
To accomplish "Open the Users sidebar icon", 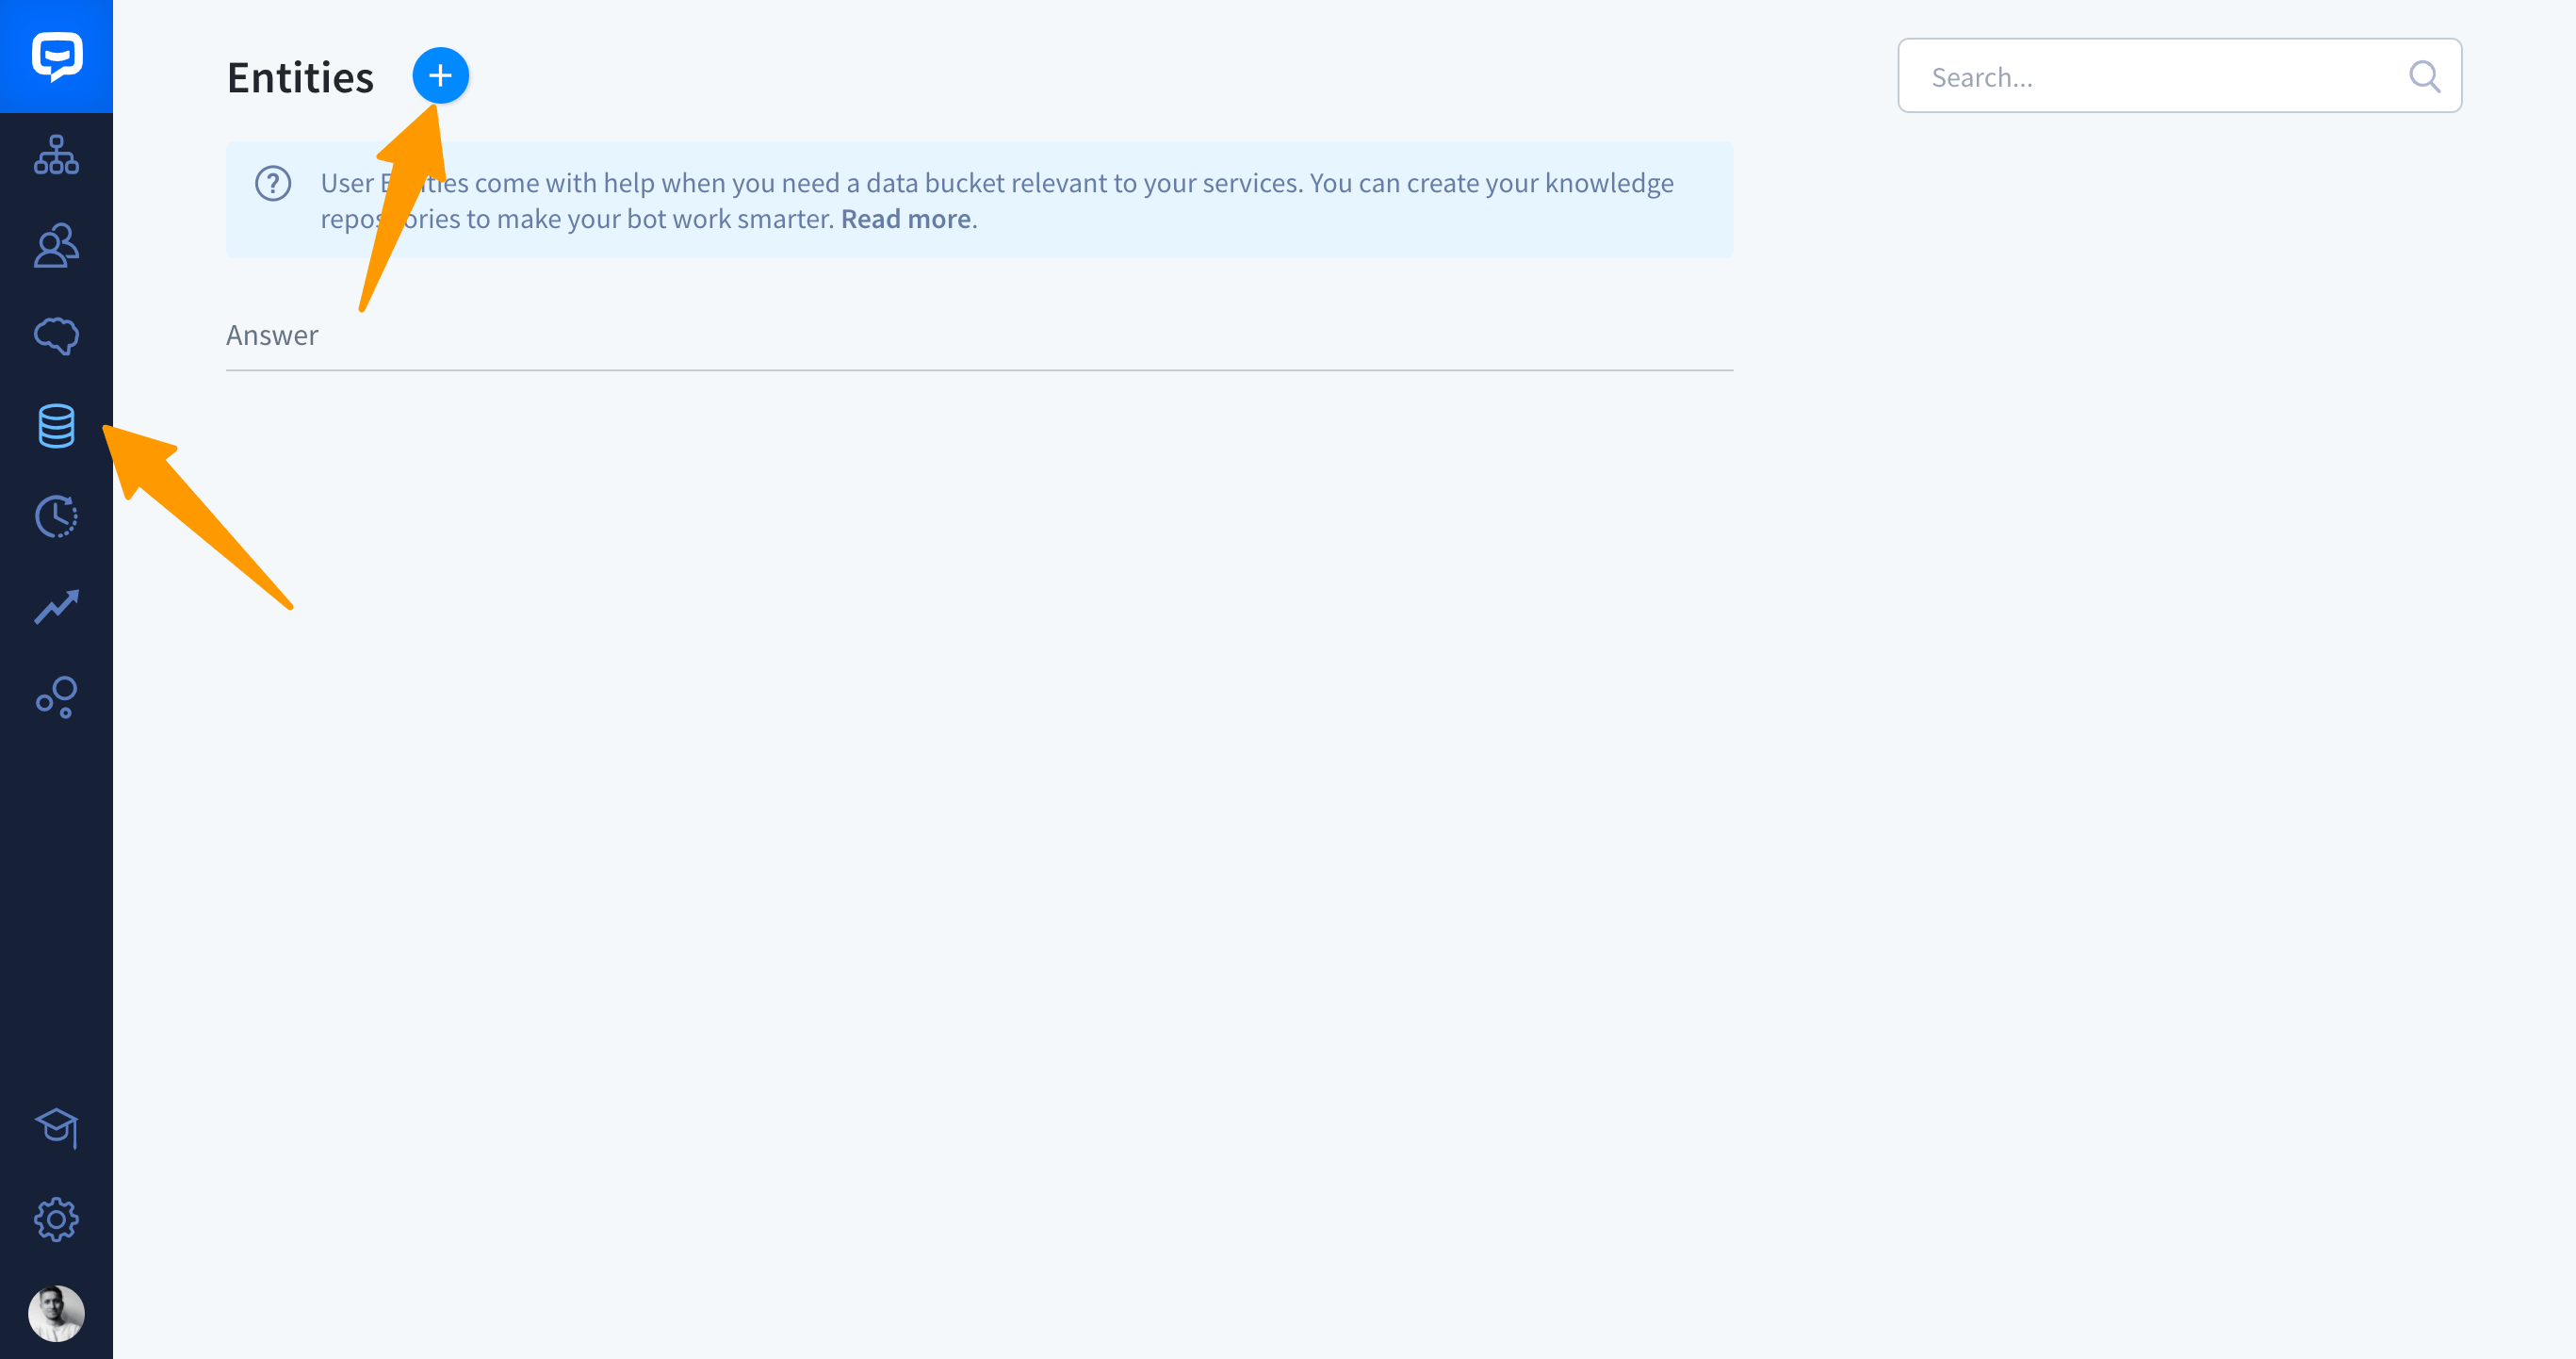I will click(x=56, y=245).
